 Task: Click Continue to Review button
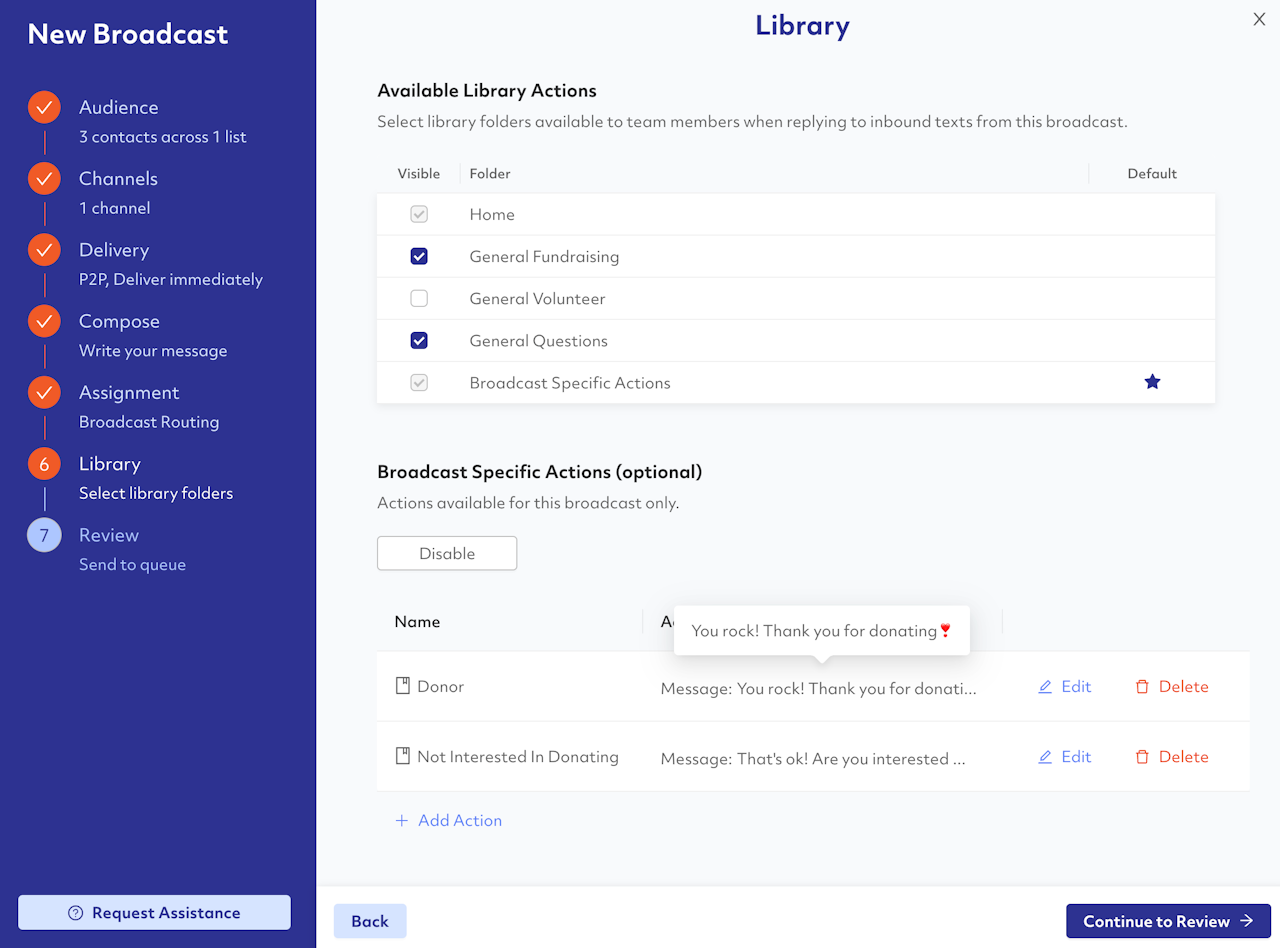pos(1168,921)
